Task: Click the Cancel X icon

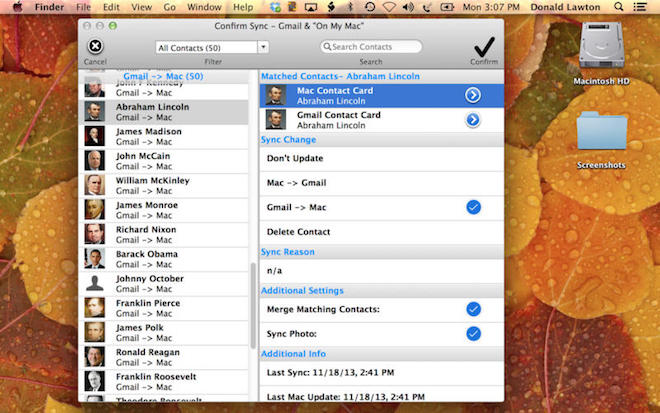Action: coord(95,46)
